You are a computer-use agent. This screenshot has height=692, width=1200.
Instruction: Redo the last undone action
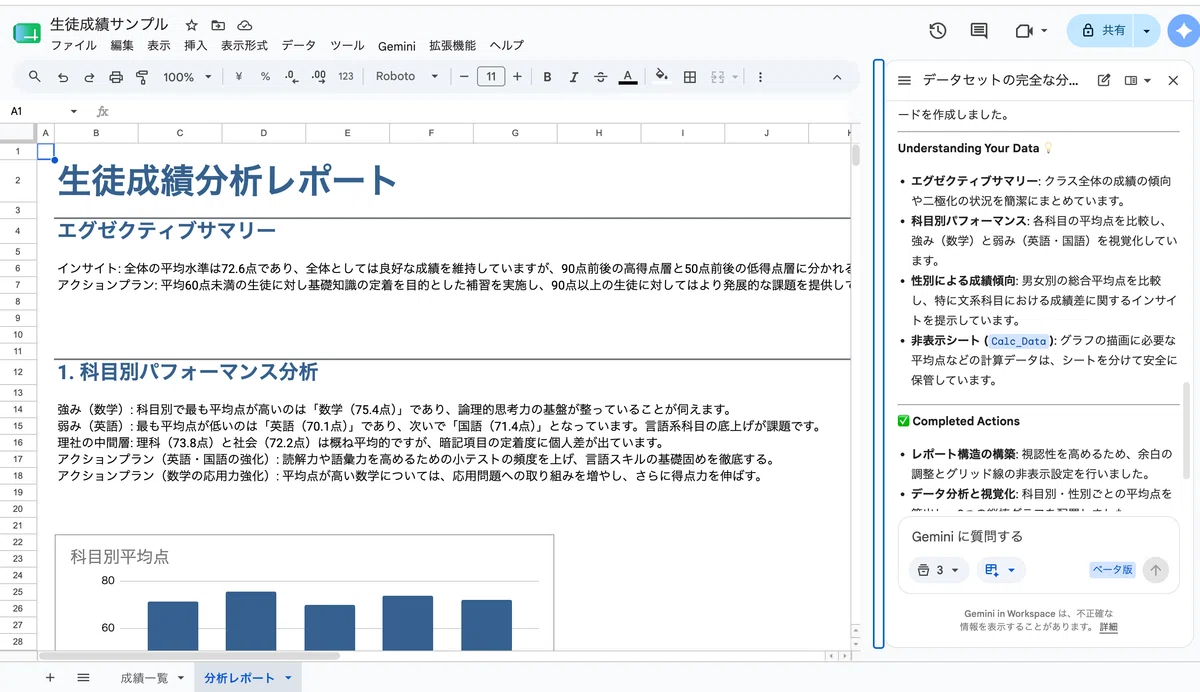click(89, 77)
